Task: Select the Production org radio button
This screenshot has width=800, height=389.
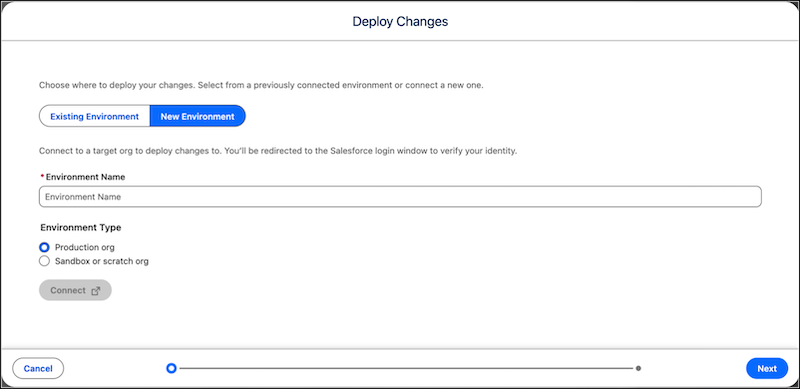Action: coord(44,248)
